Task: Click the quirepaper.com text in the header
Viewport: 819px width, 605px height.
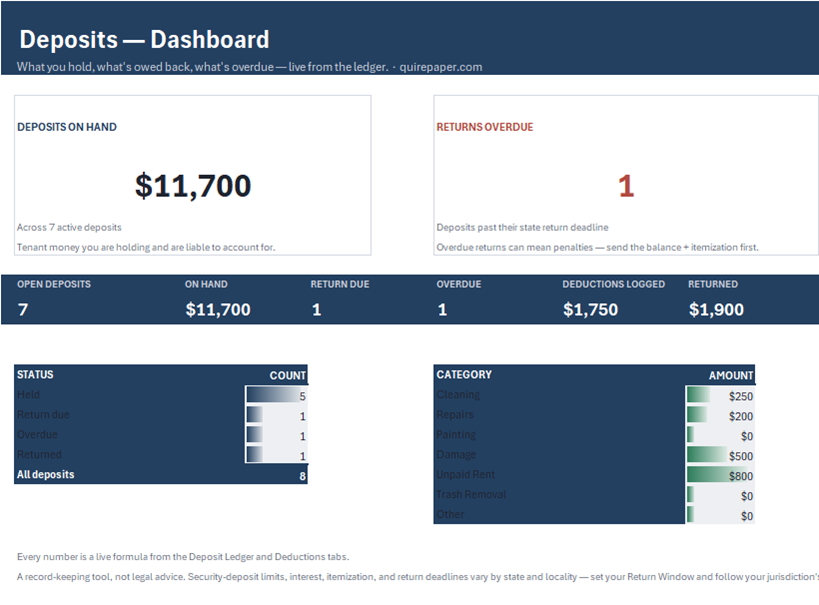Action: pyautogui.click(x=441, y=67)
